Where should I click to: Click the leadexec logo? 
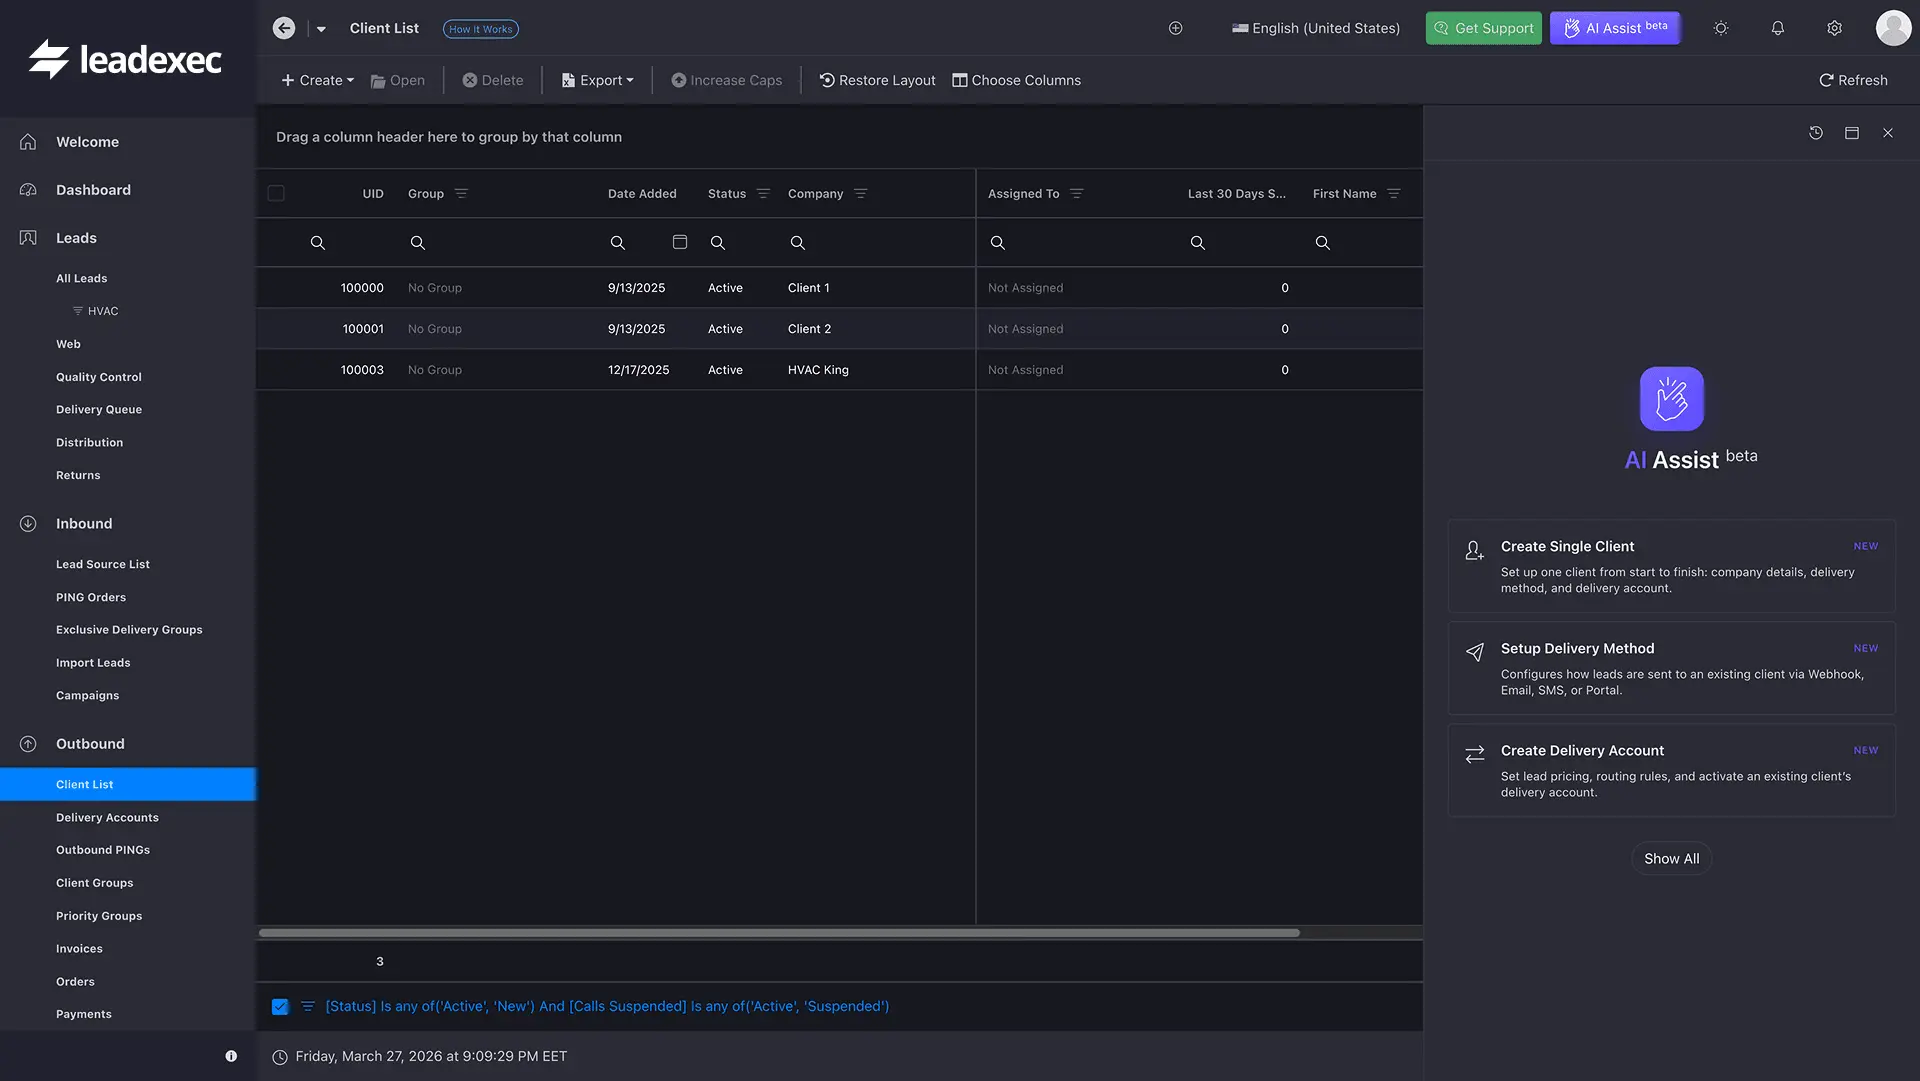point(125,60)
